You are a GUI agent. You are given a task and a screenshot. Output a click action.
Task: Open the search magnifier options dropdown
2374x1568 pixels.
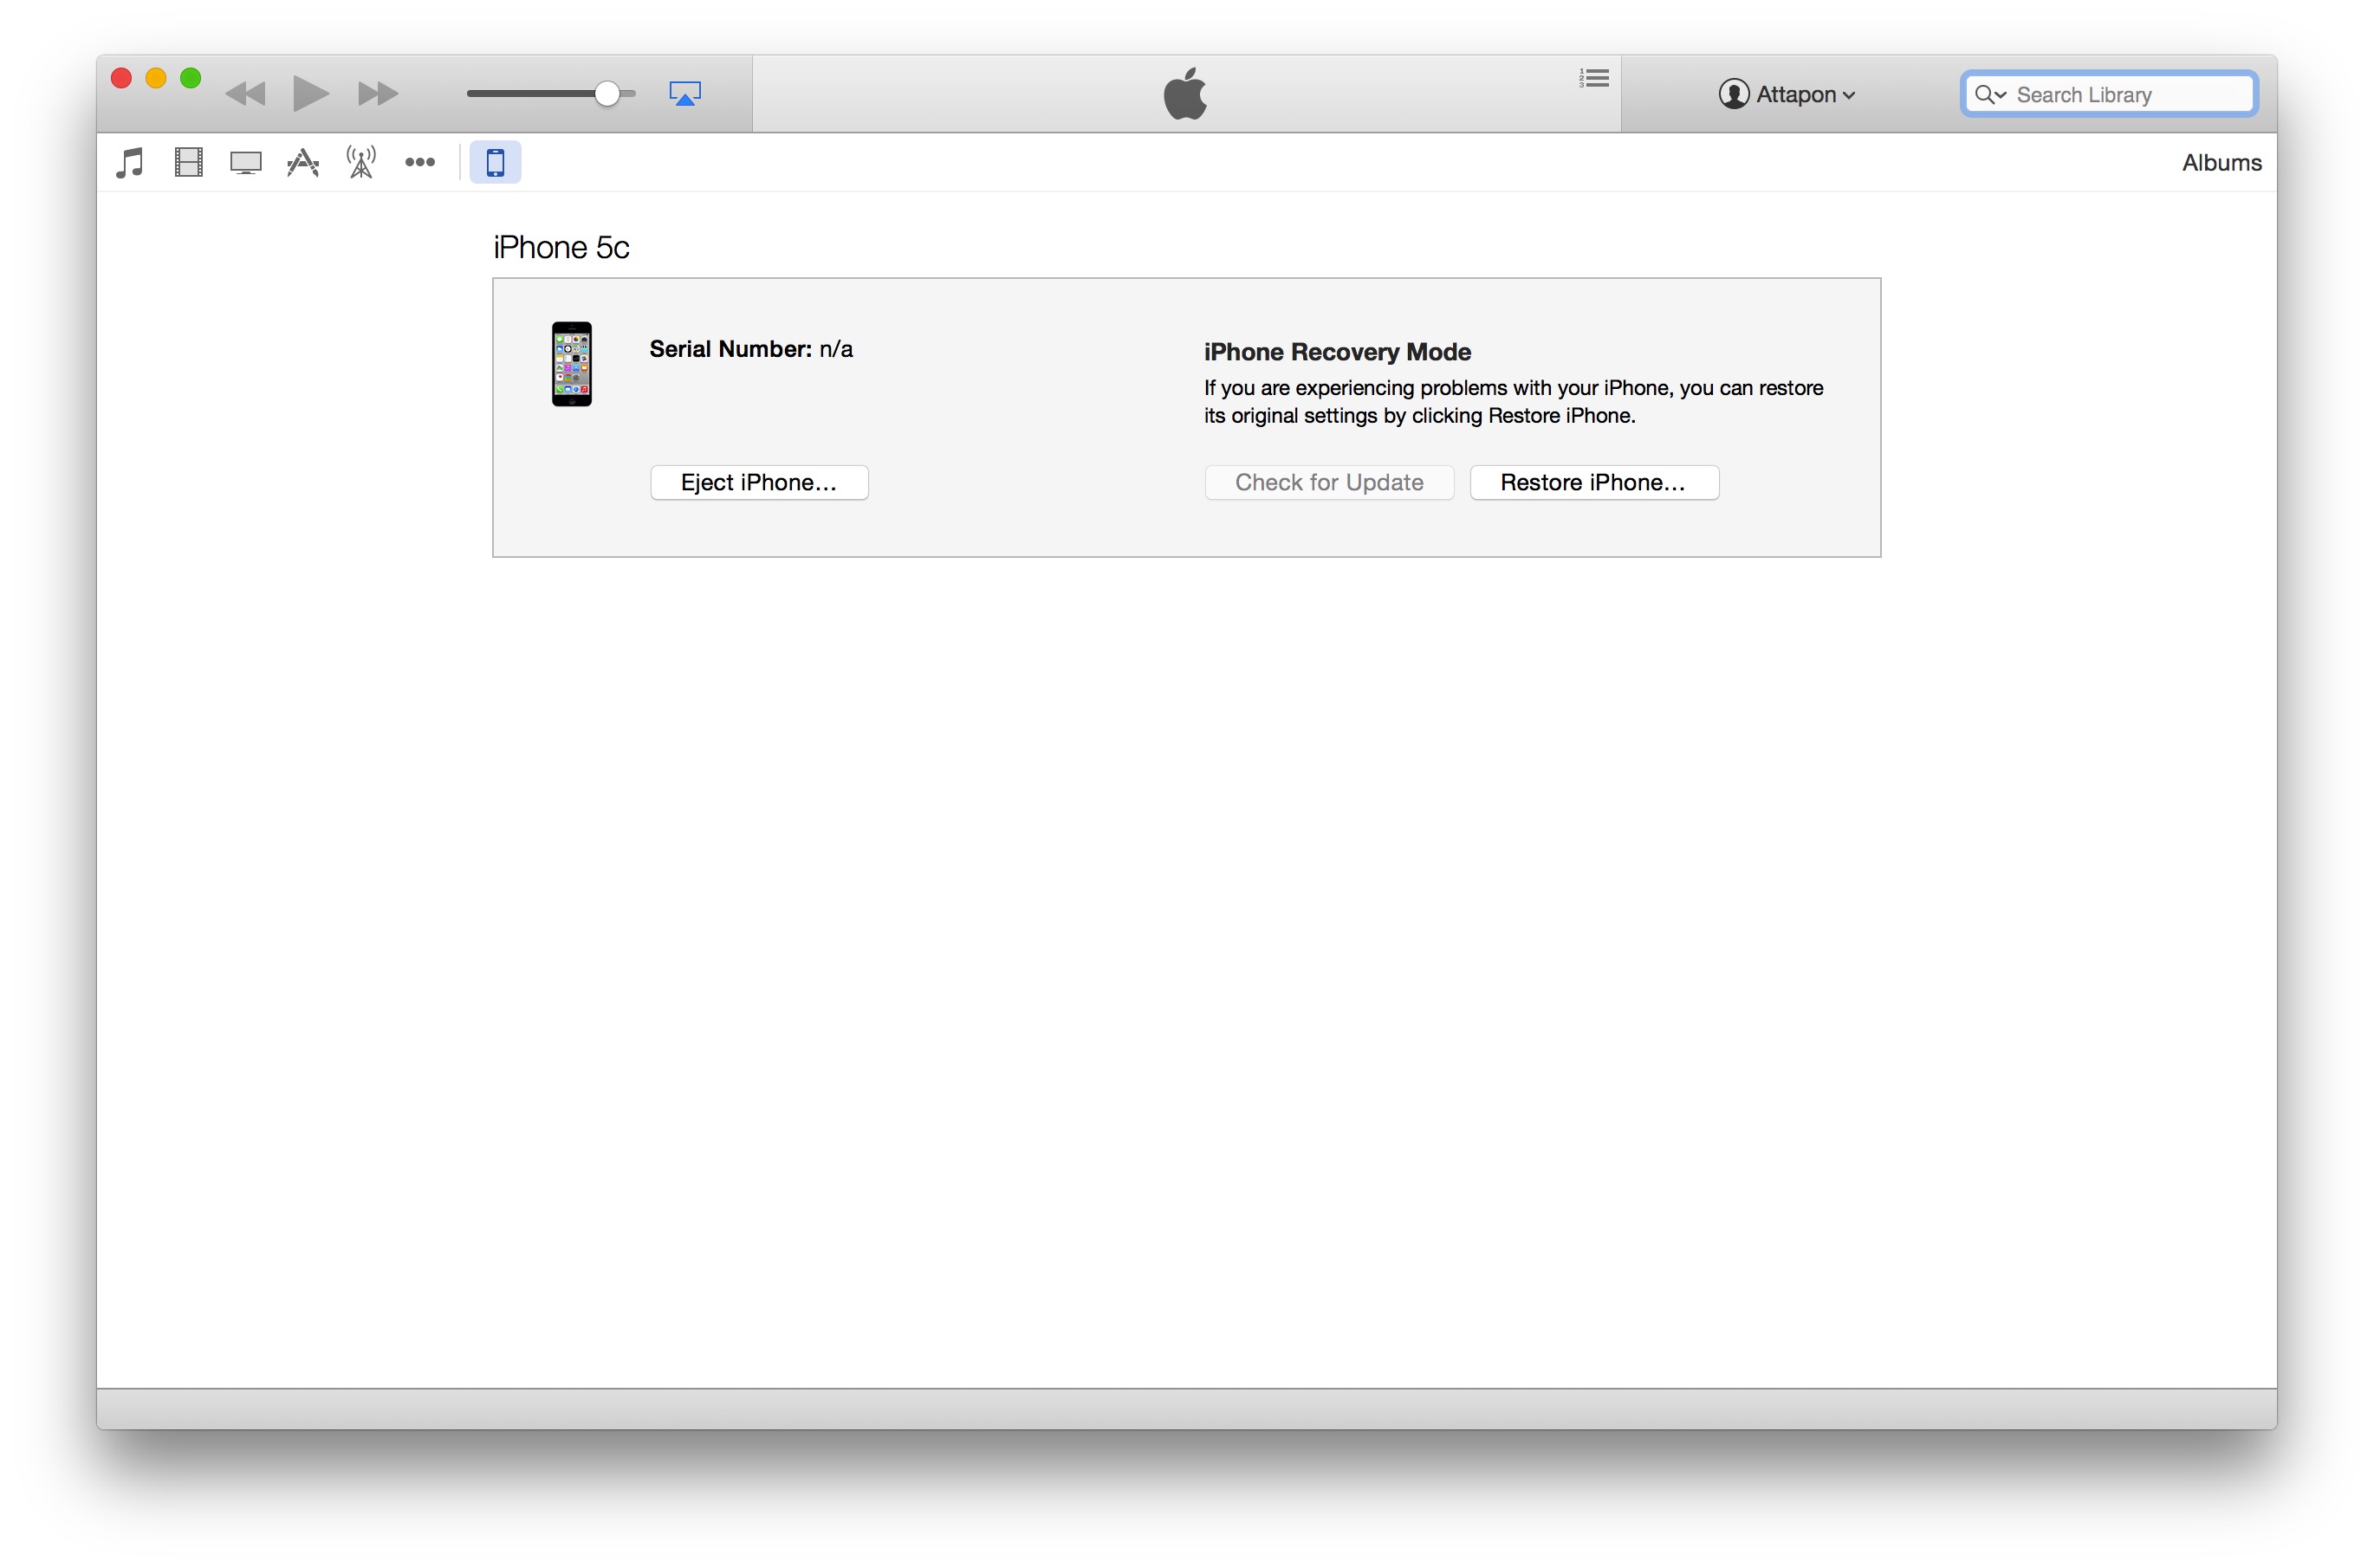click(x=1990, y=94)
